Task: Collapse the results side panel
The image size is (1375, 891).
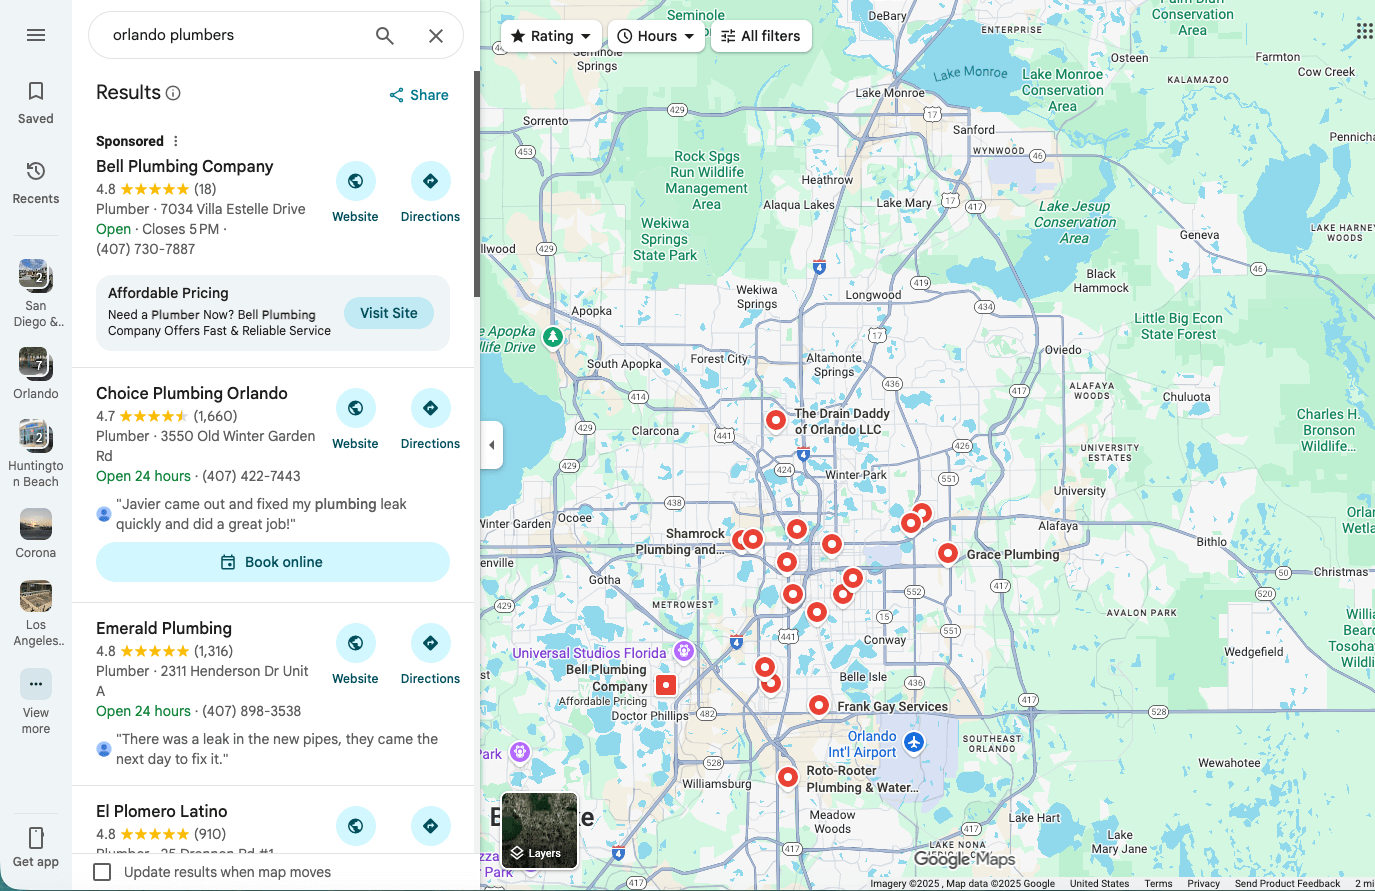Action: 491,444
